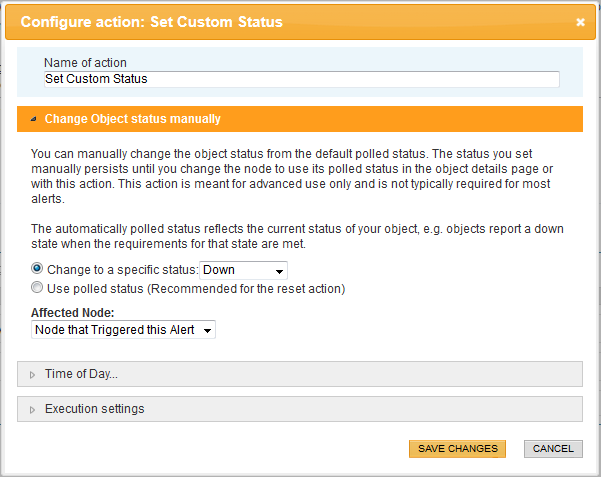Select the 'Change to a specific status' radio button
601x478 pixels.
pos(38,269)
